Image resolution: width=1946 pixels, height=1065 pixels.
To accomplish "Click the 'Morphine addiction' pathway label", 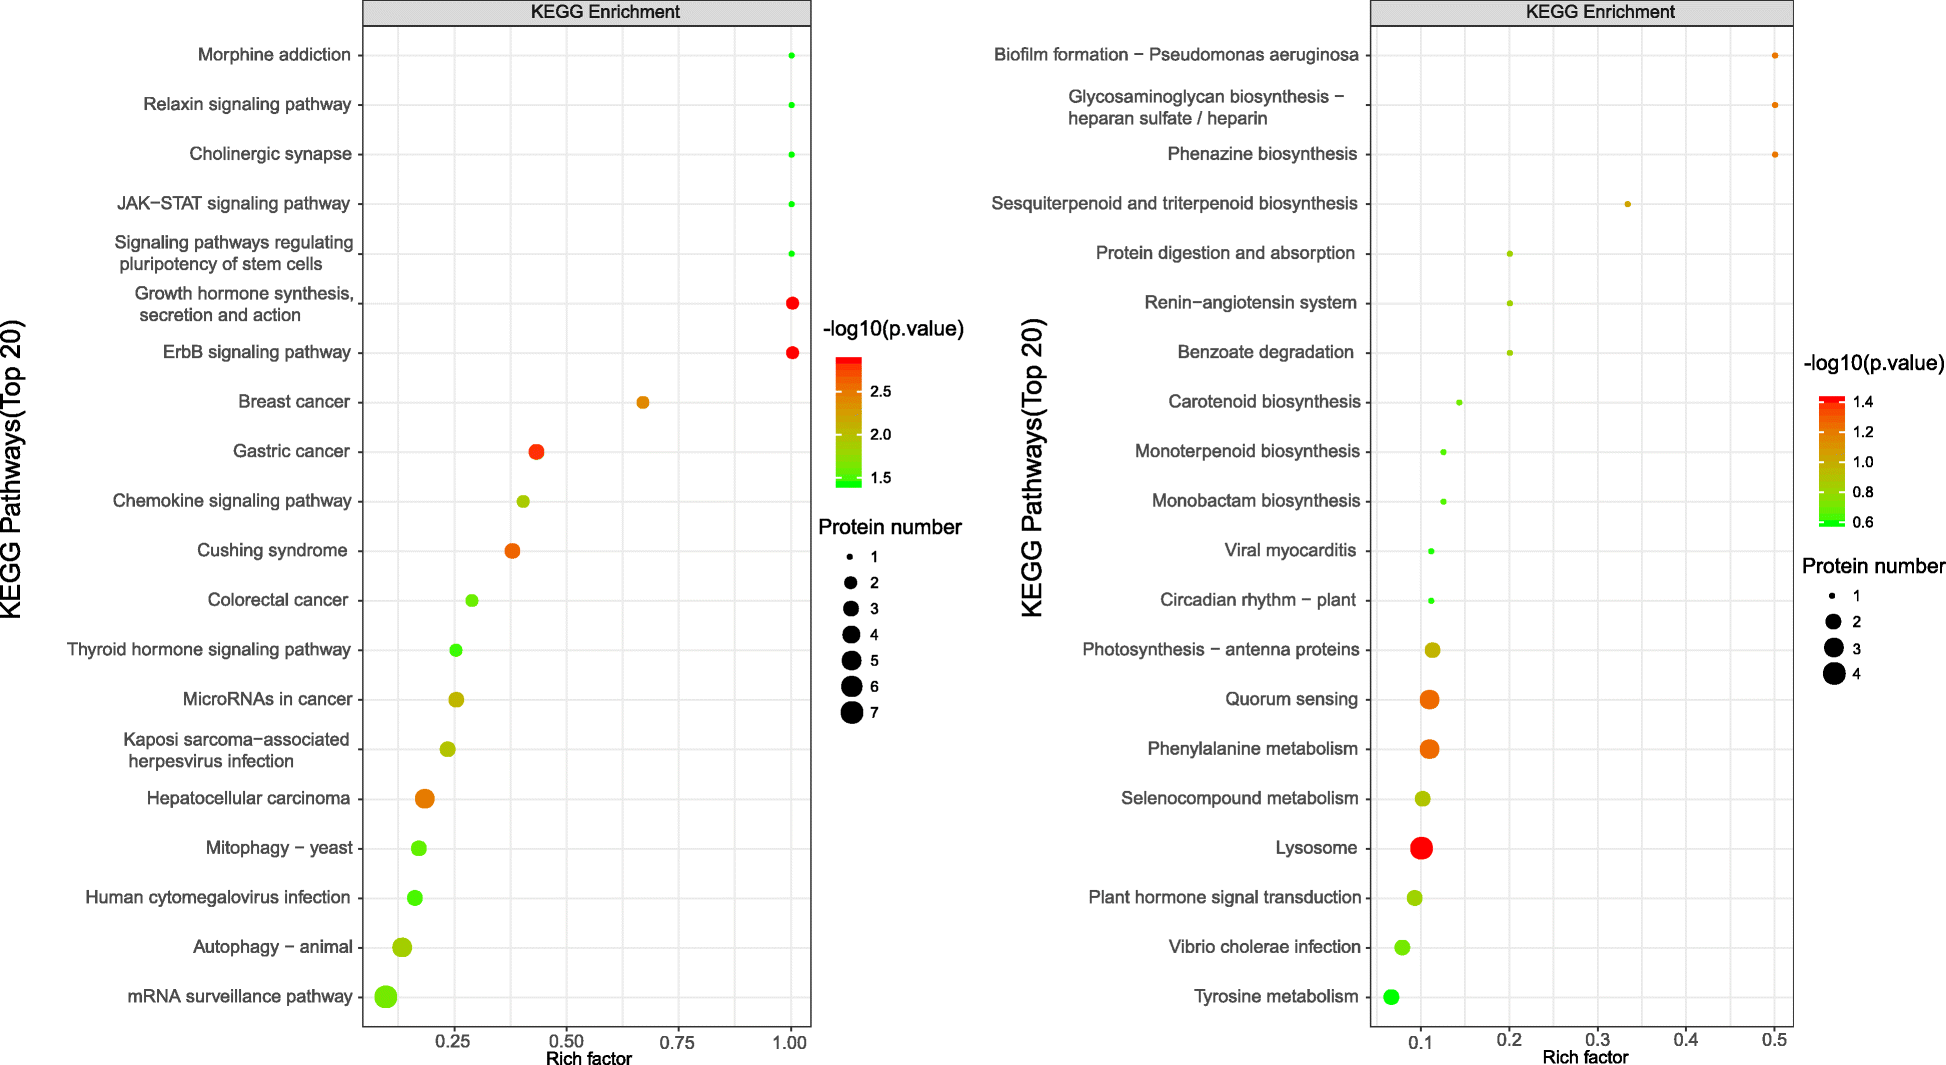I will pyautogui.click(x=274, y=55).
